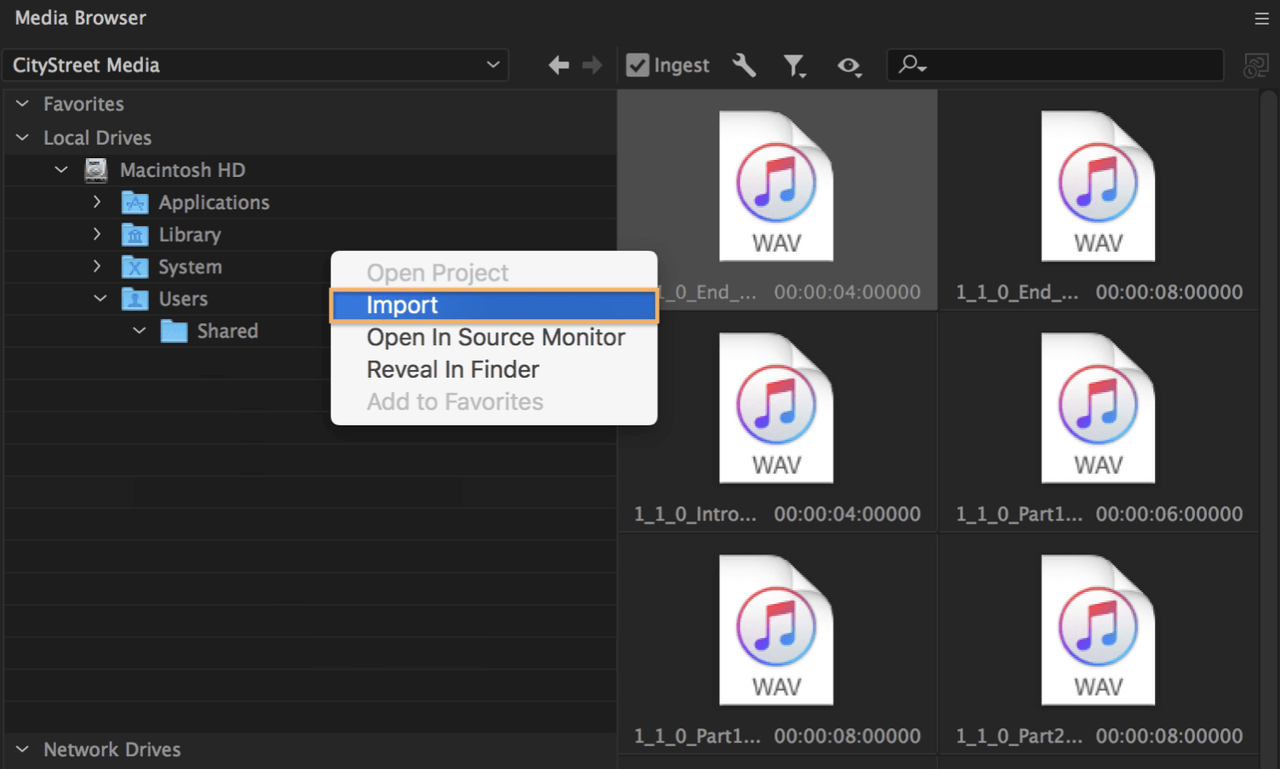Expand the Applications folder
This screenshot has height=769, width=1280.
[96, 202]
